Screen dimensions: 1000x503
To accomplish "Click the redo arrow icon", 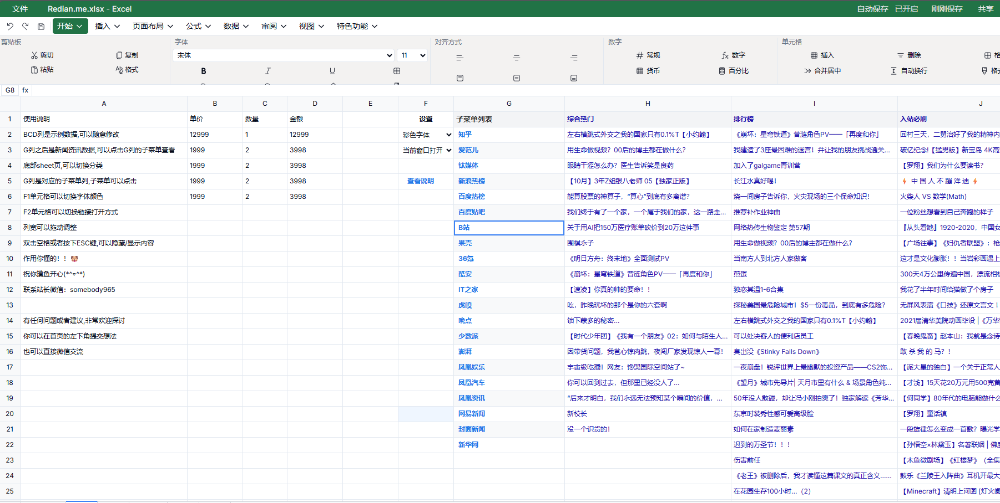I will (24, 25).
